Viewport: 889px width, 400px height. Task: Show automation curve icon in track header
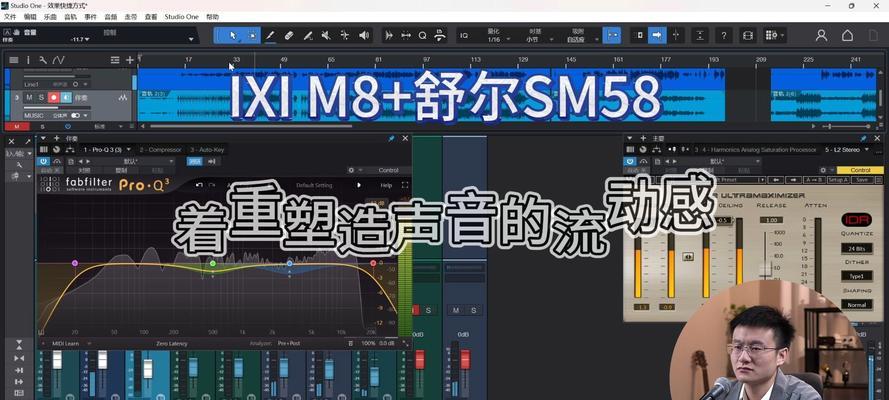point(58,59)
